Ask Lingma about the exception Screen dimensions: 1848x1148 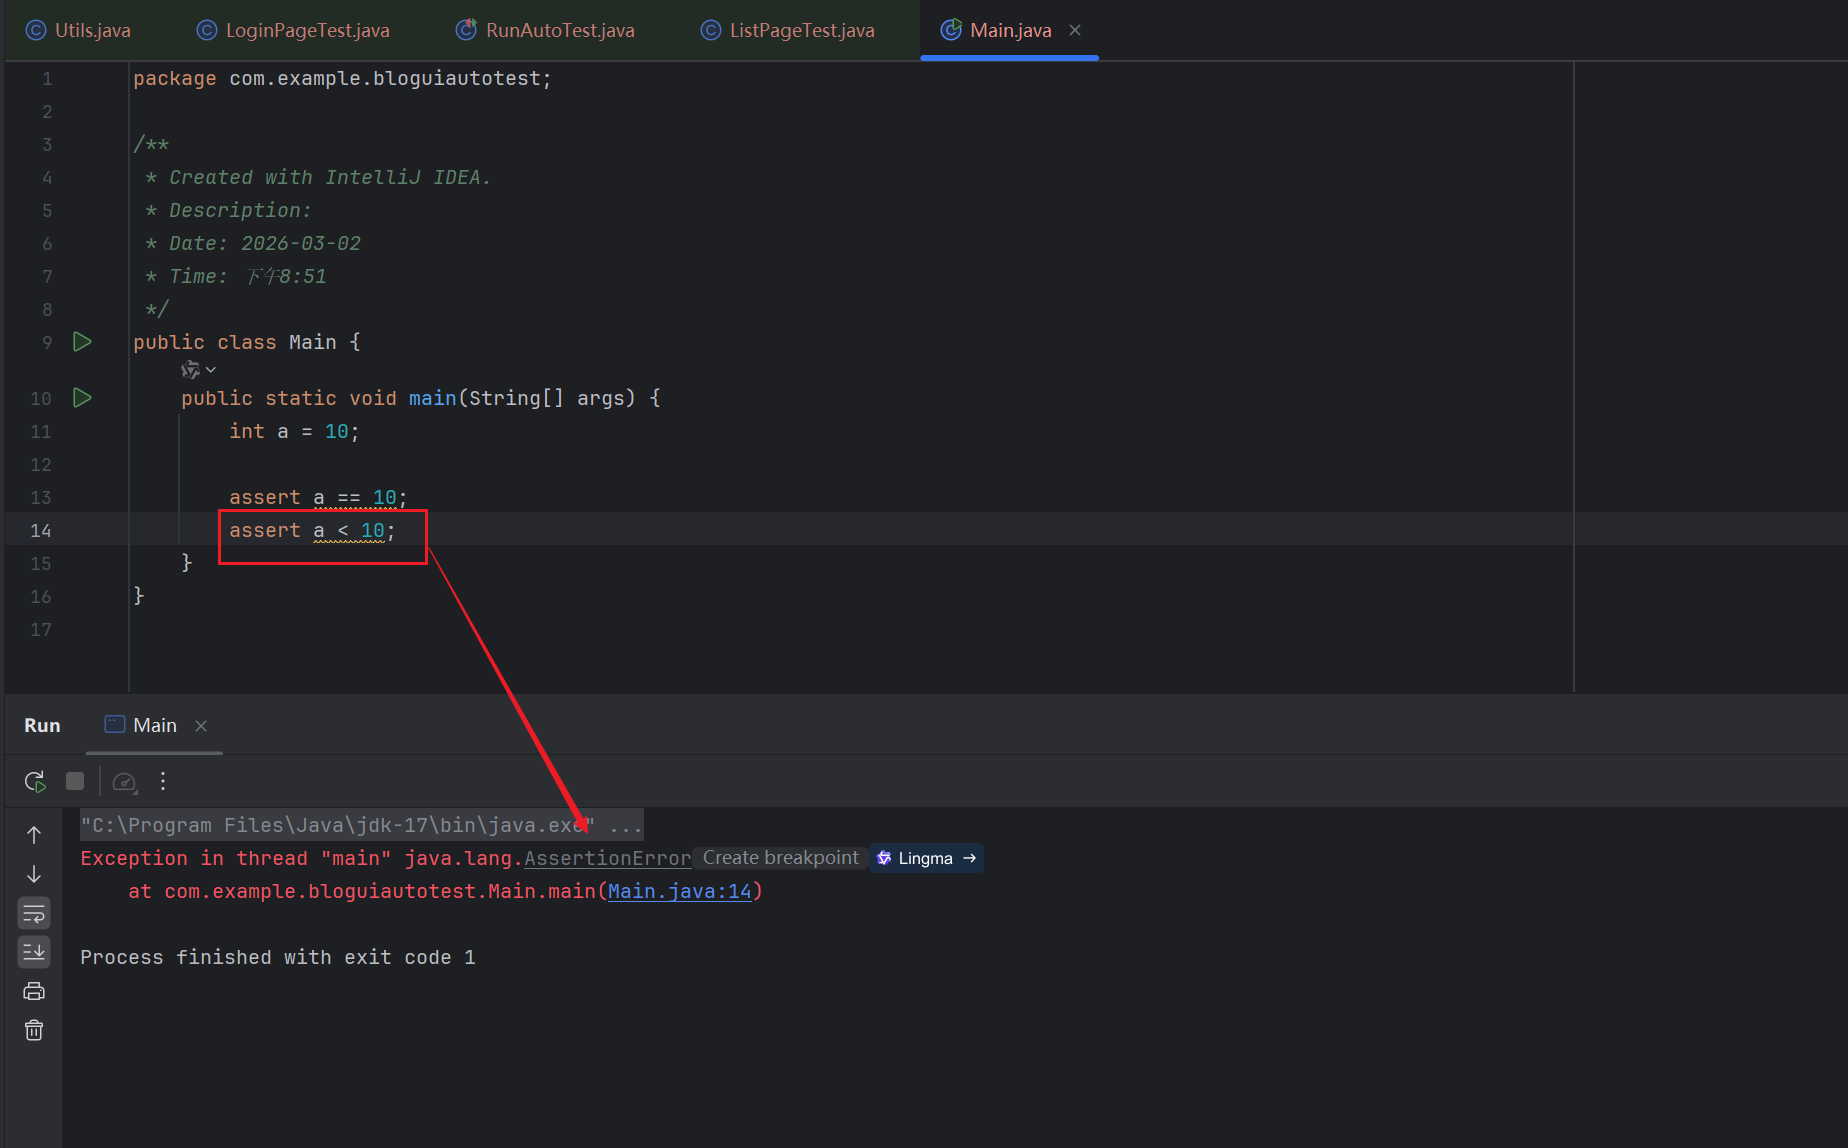click(927, 858)
